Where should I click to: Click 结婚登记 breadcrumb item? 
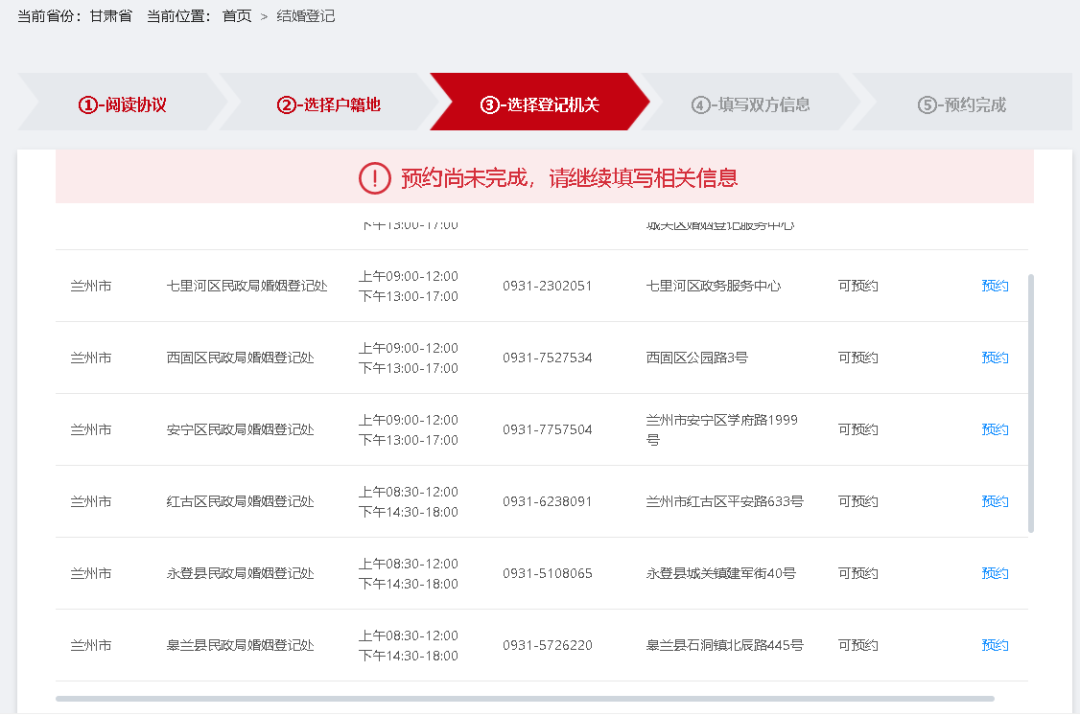[306, 17]
